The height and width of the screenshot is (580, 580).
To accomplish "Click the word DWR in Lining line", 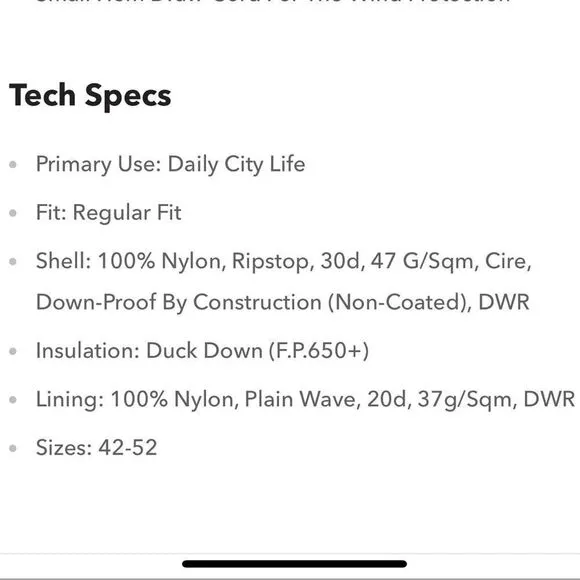I will point(549,399).
